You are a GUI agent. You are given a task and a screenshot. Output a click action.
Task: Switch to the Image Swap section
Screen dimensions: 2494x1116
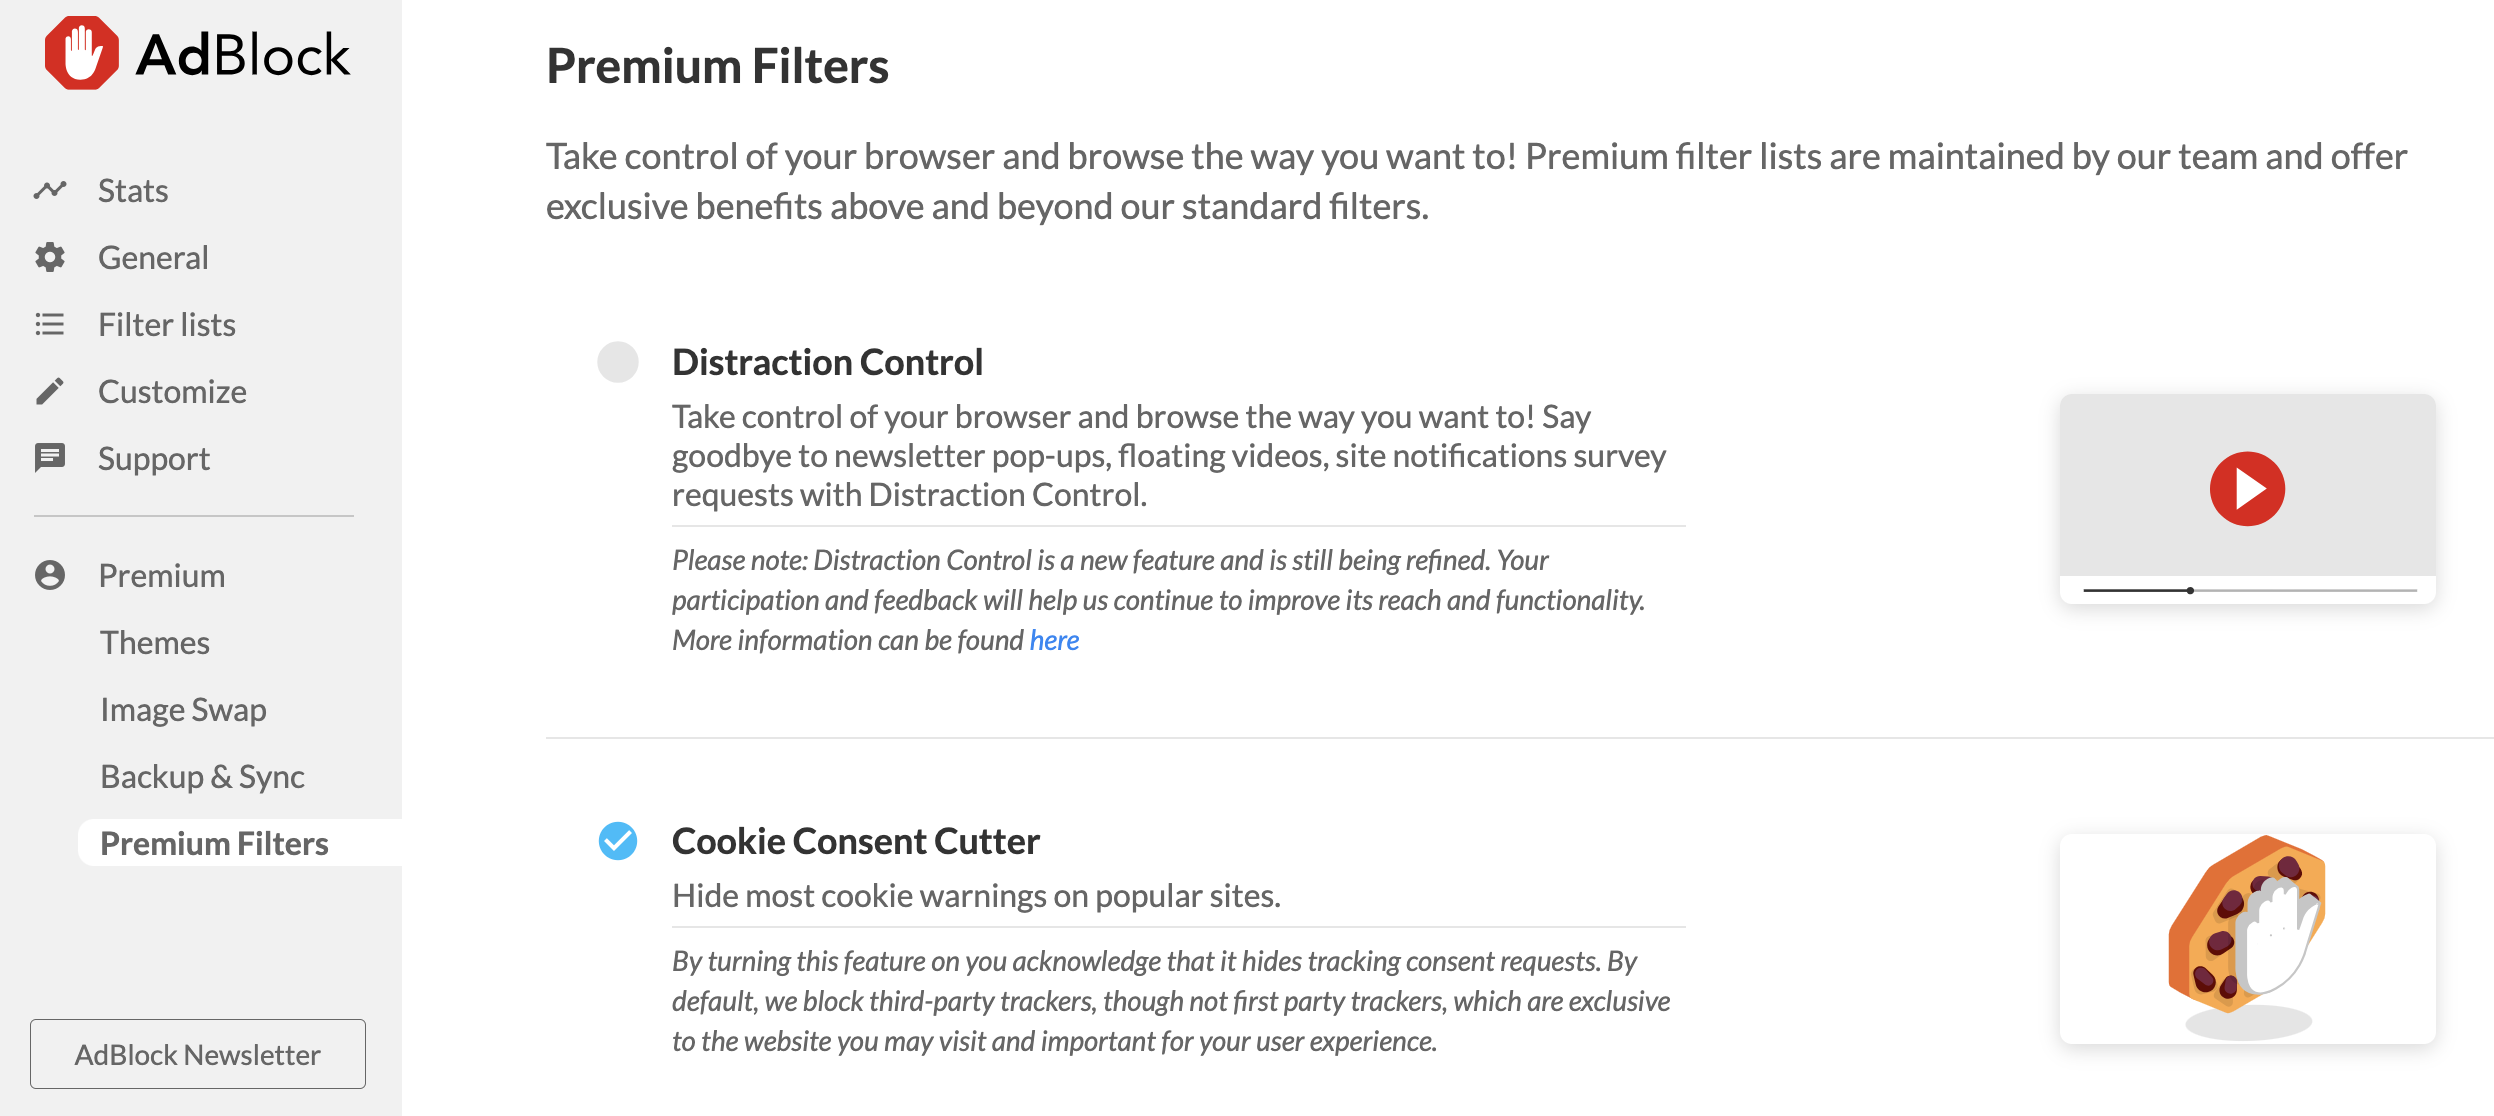point(183,709)
